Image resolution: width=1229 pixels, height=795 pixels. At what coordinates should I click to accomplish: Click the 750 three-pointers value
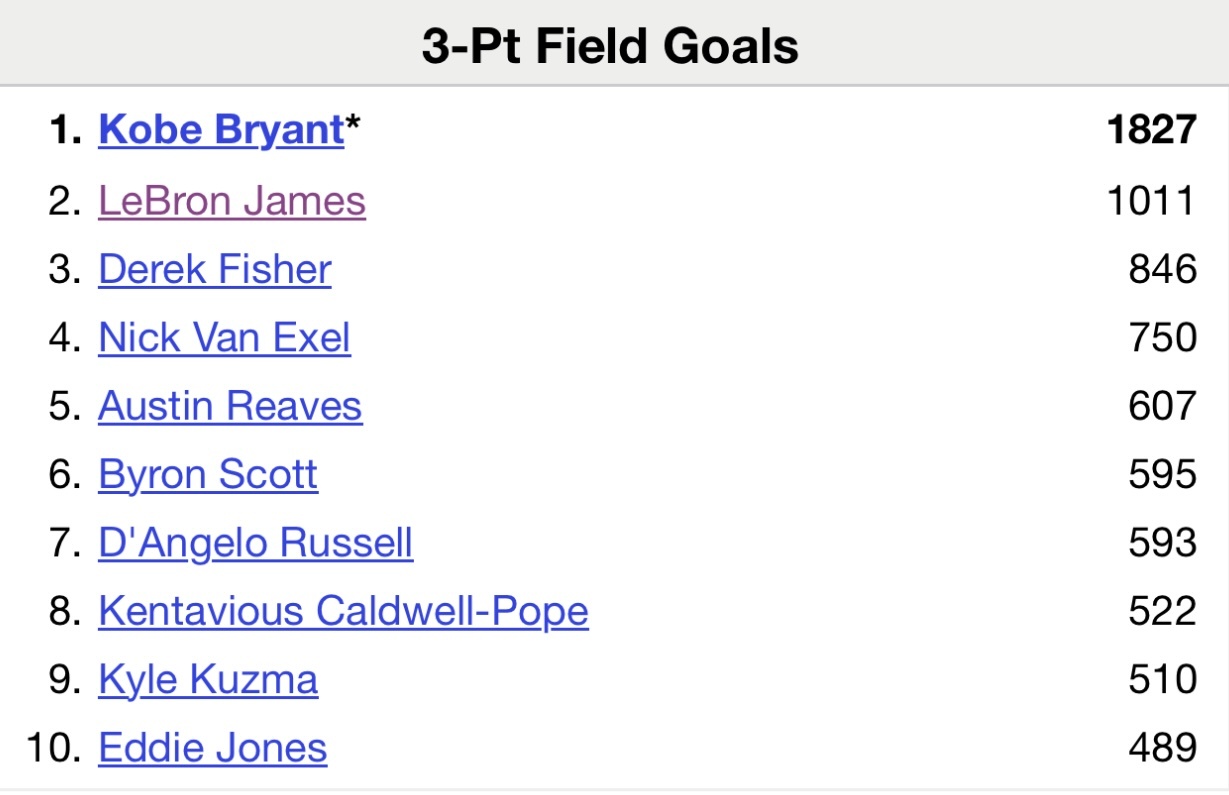[1162, 338]
